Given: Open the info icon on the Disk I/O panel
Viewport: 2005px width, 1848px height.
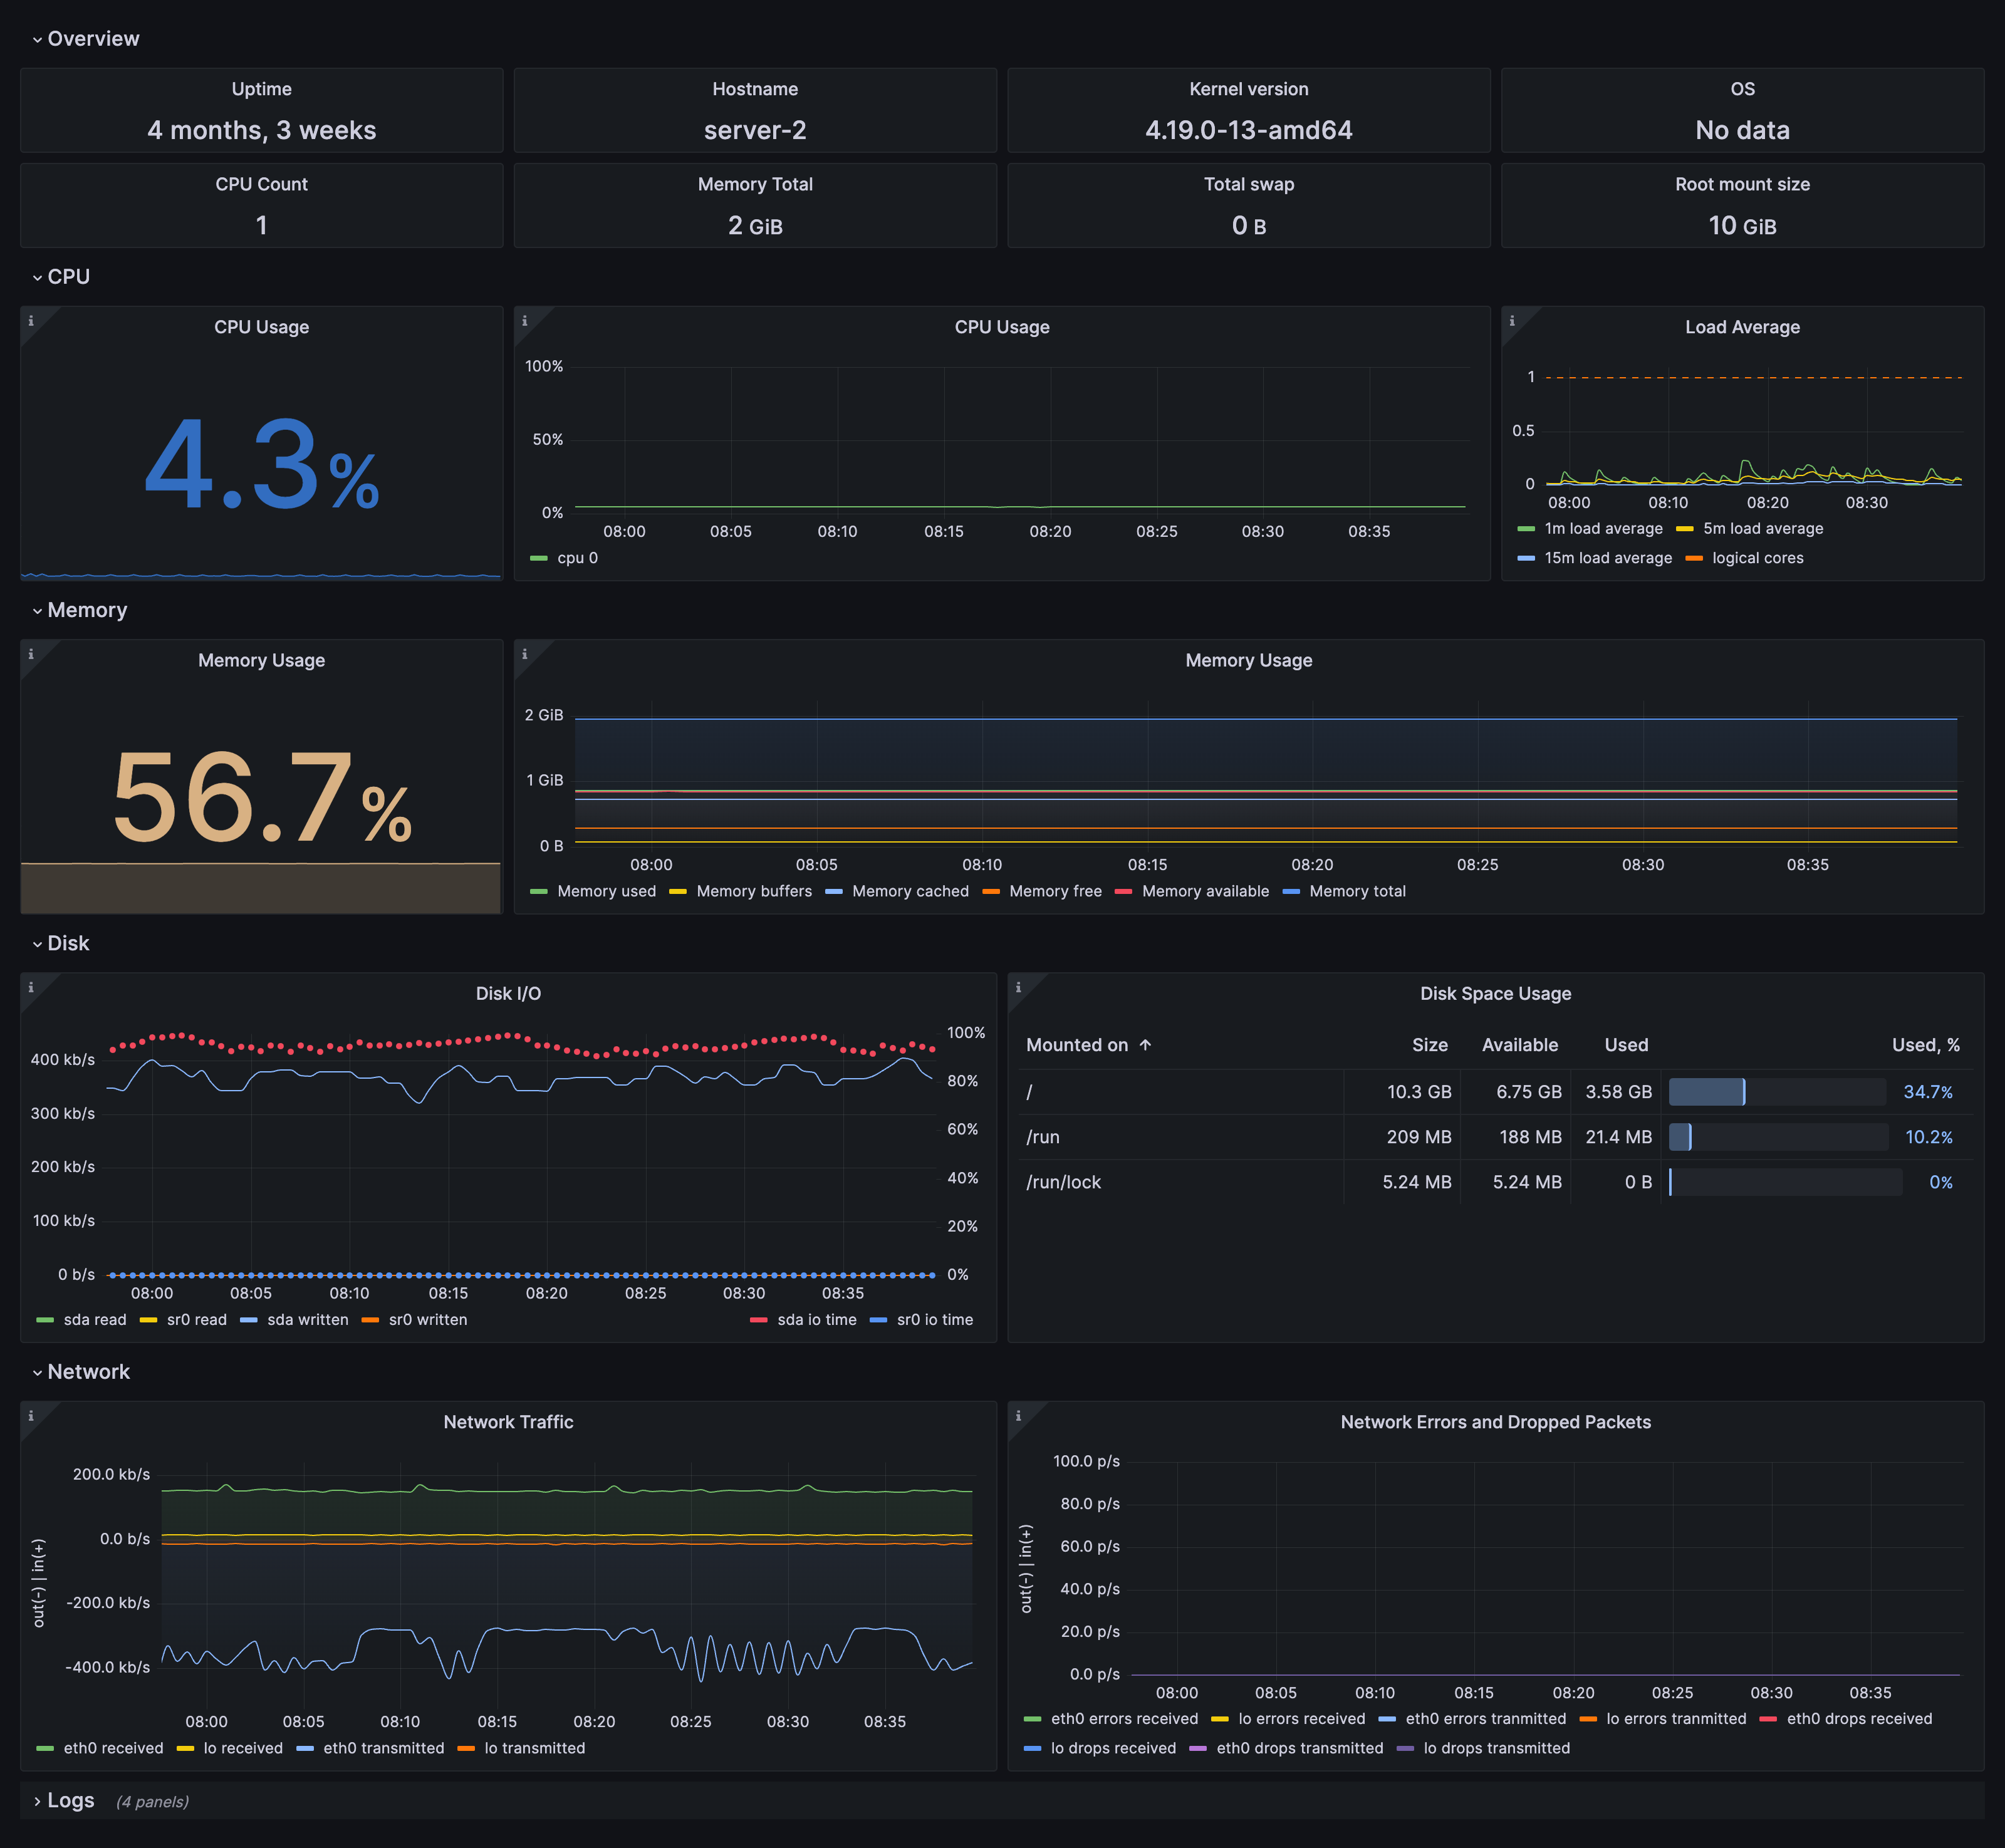Looking at the screenshot, I should click(x=31, y=987).
